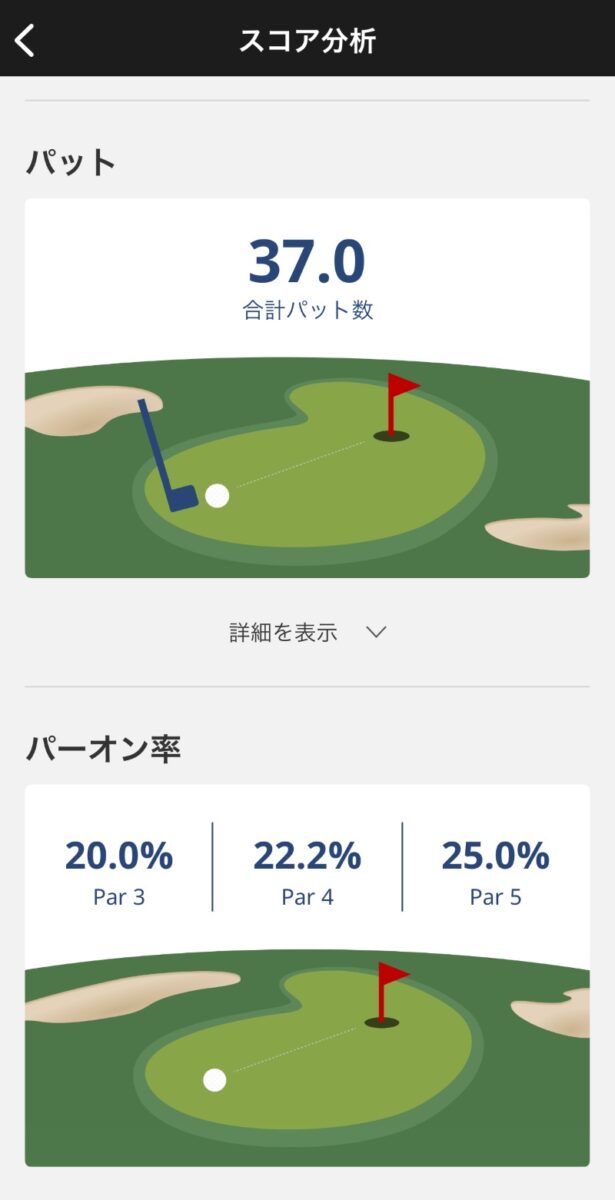The image size is (615, 1200).
Task: Tap the back arrow in header
Action: coord(26,40)
